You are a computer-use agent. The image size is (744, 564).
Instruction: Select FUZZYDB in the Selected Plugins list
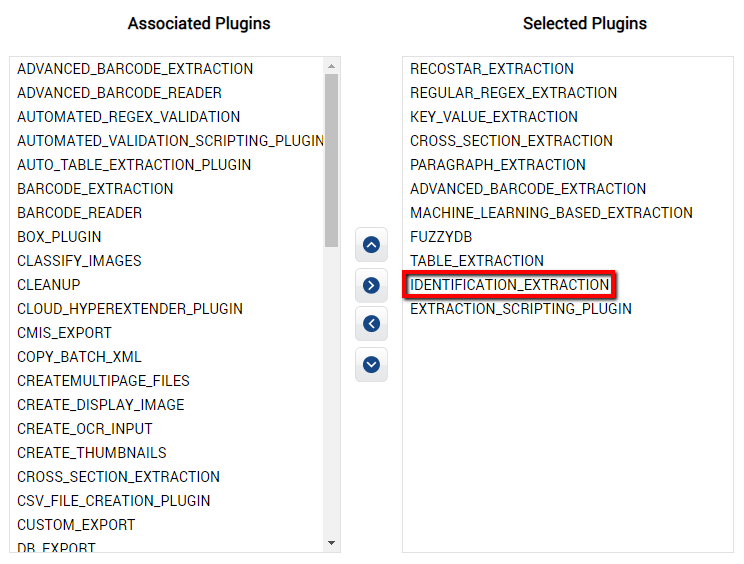pos(441,237)
